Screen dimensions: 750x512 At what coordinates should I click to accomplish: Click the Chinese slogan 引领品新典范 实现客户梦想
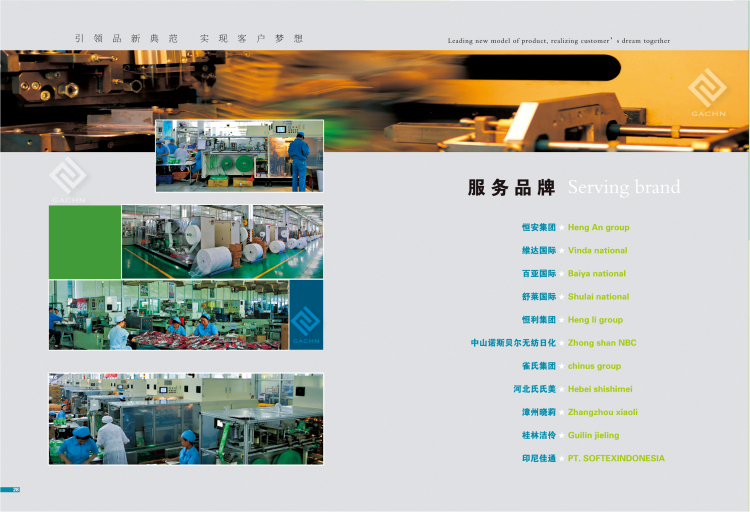pyautogui.click(x=189, y=38)
